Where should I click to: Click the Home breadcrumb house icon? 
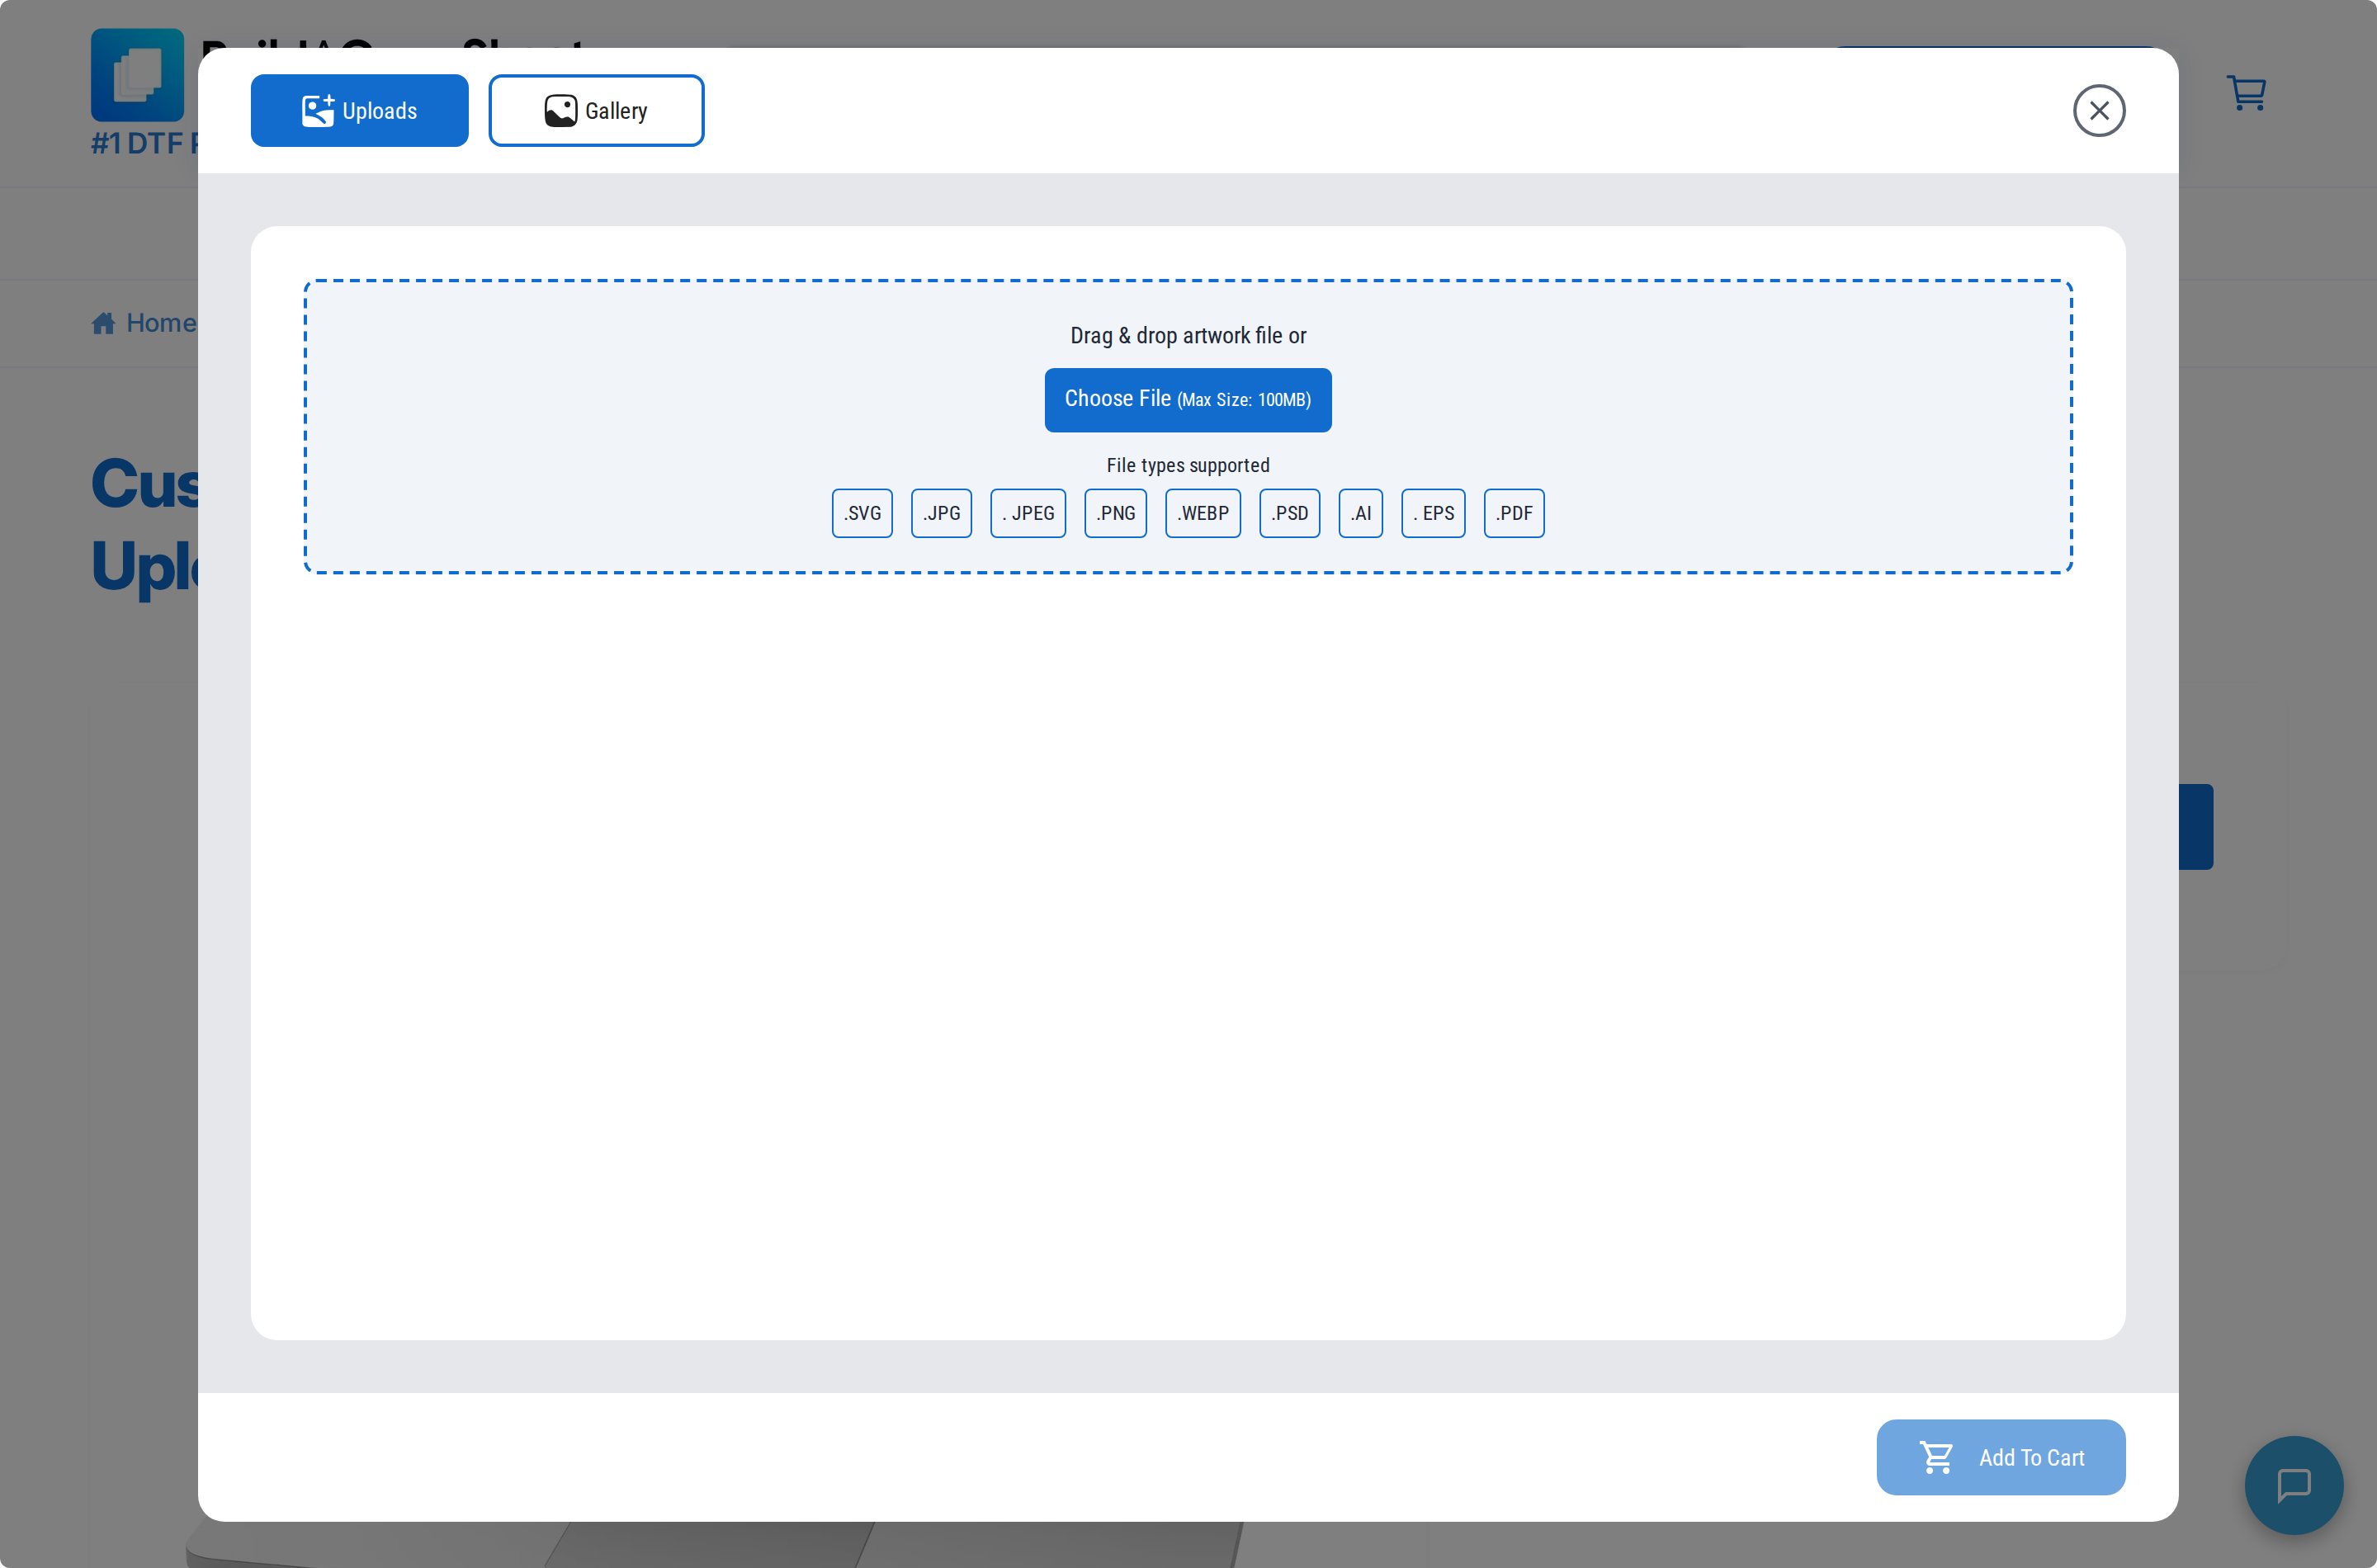(103, 323)
